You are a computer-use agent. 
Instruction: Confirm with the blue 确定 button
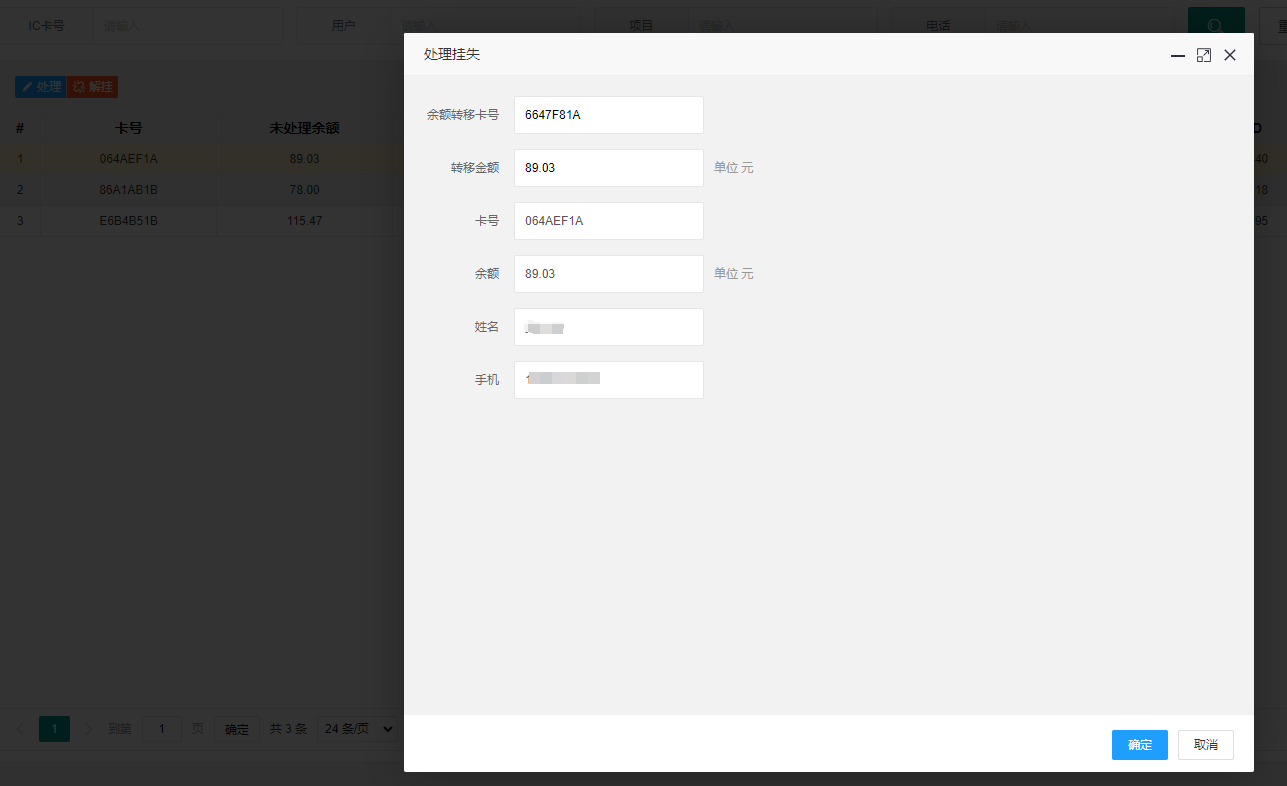coord(1140,745)
